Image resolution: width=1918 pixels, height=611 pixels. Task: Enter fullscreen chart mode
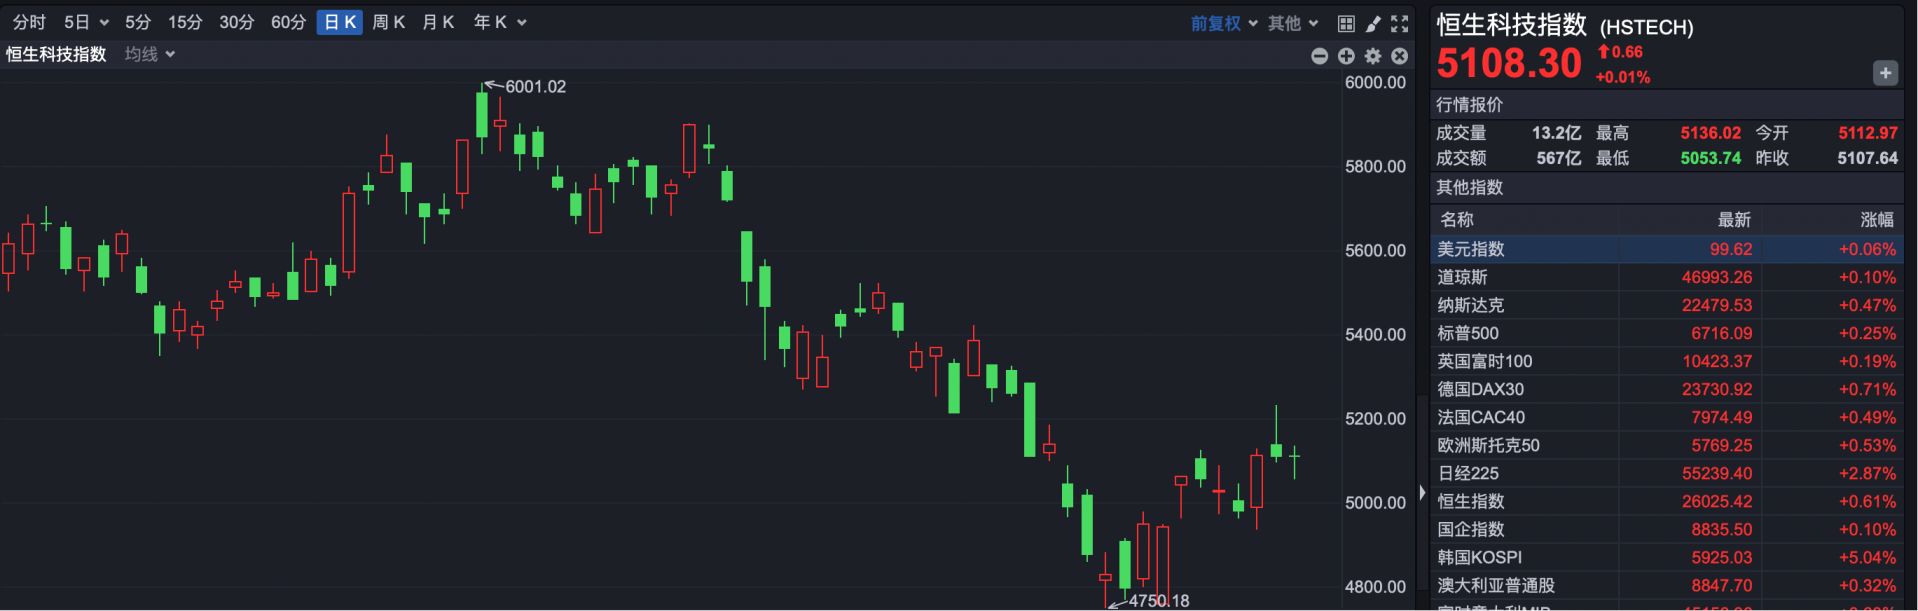[1400, 23]
